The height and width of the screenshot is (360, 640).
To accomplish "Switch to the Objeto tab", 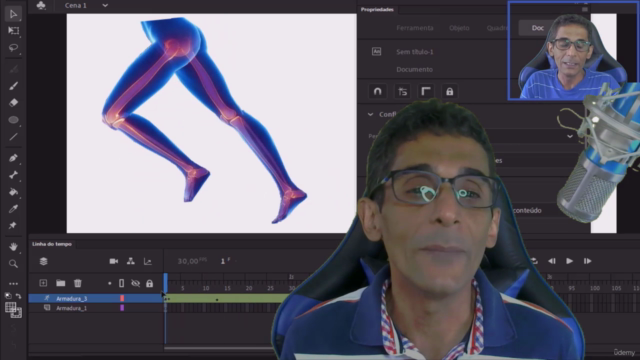I will pos(459,28).
